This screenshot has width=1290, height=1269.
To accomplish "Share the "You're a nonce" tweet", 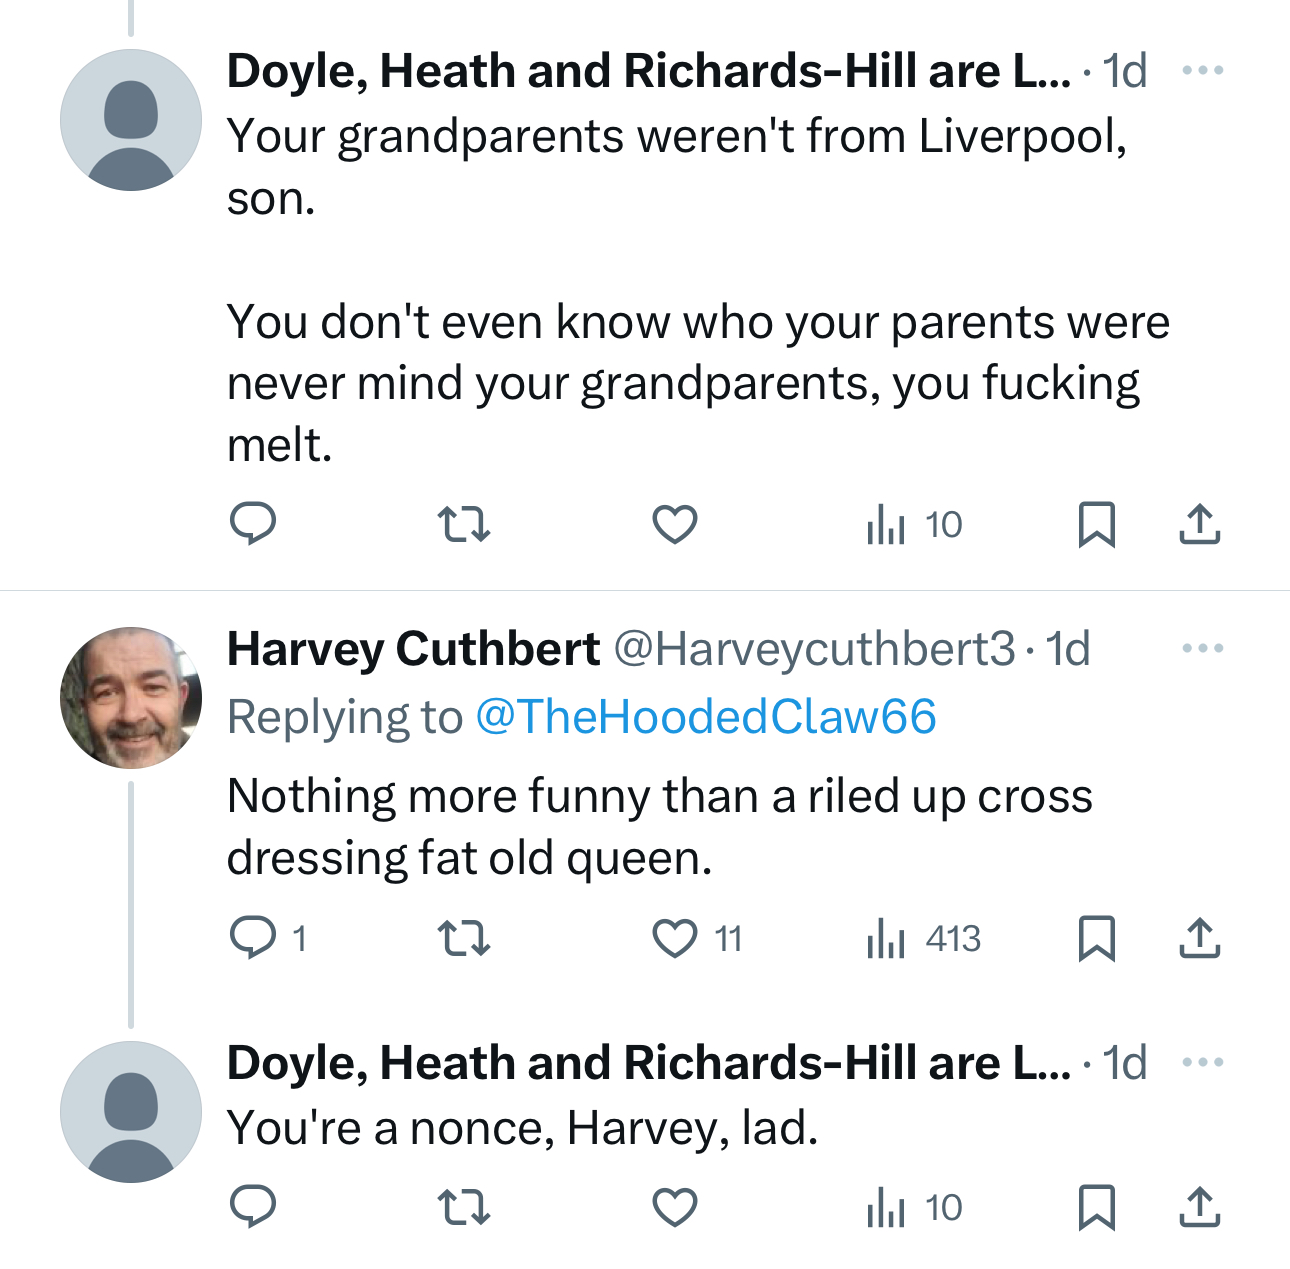I will click(x=1199, y=1207).
